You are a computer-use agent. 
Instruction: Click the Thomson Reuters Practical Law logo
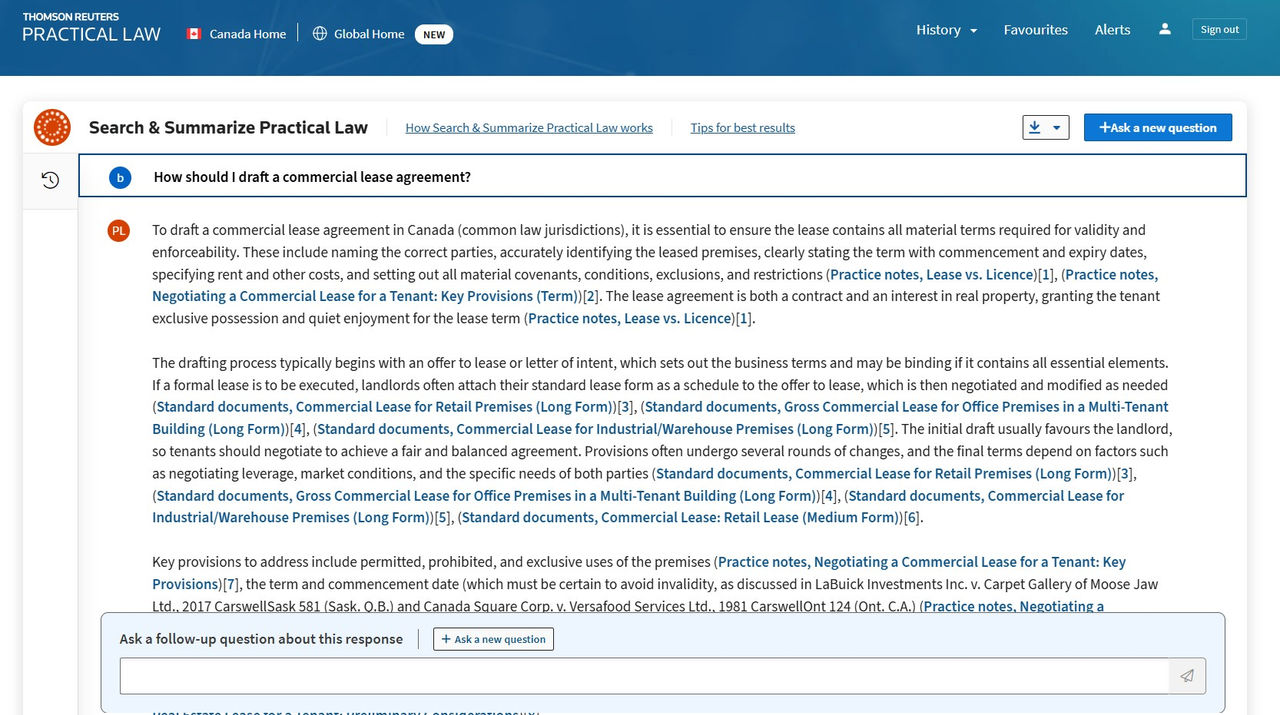click(91, 28)
